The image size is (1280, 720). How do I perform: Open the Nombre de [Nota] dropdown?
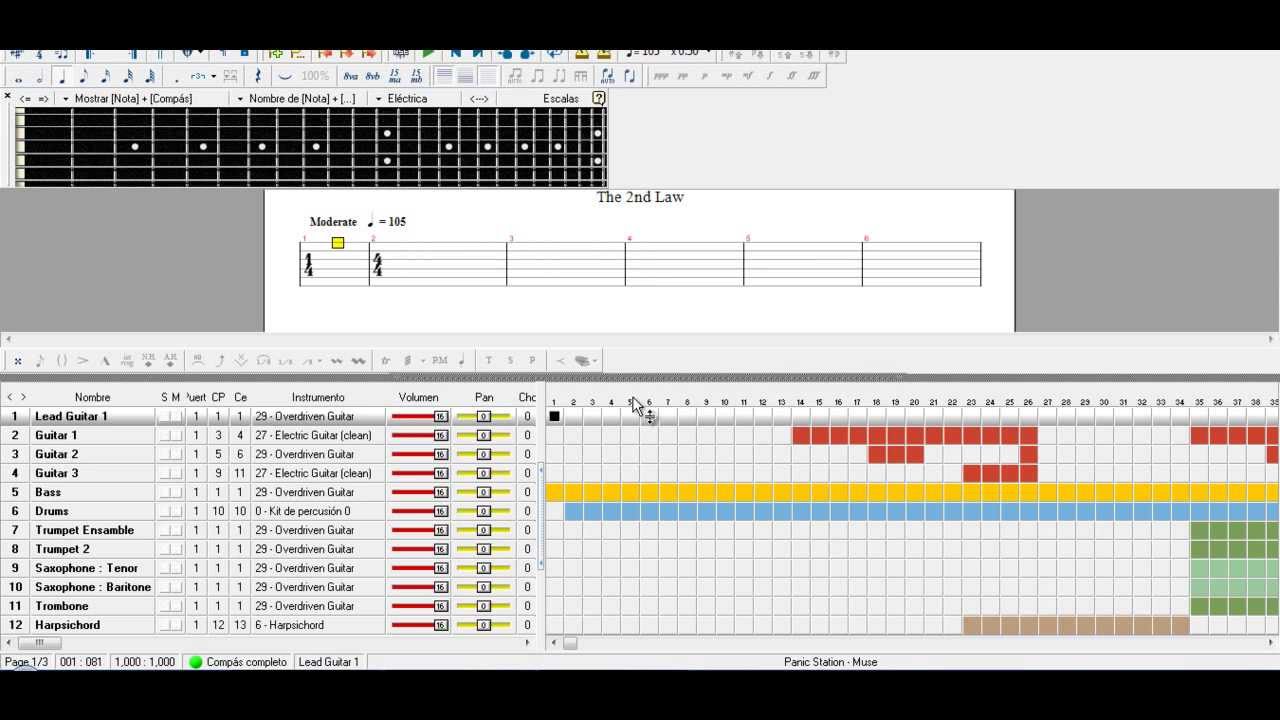click(295, 98)
